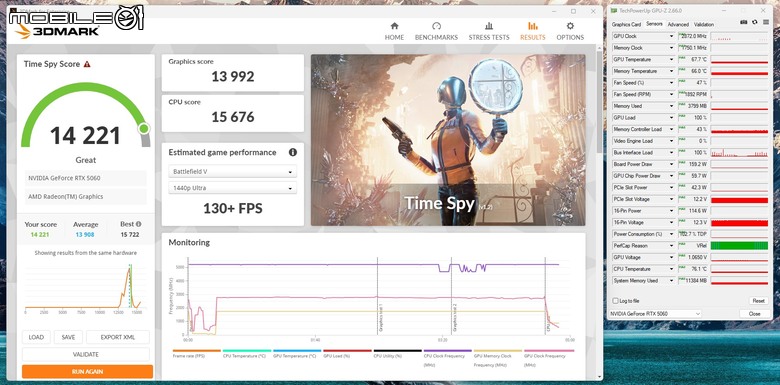Open the Battlefield V game dropdown
780x385 pixels.
pyautogui.click(x=232, y=172)
